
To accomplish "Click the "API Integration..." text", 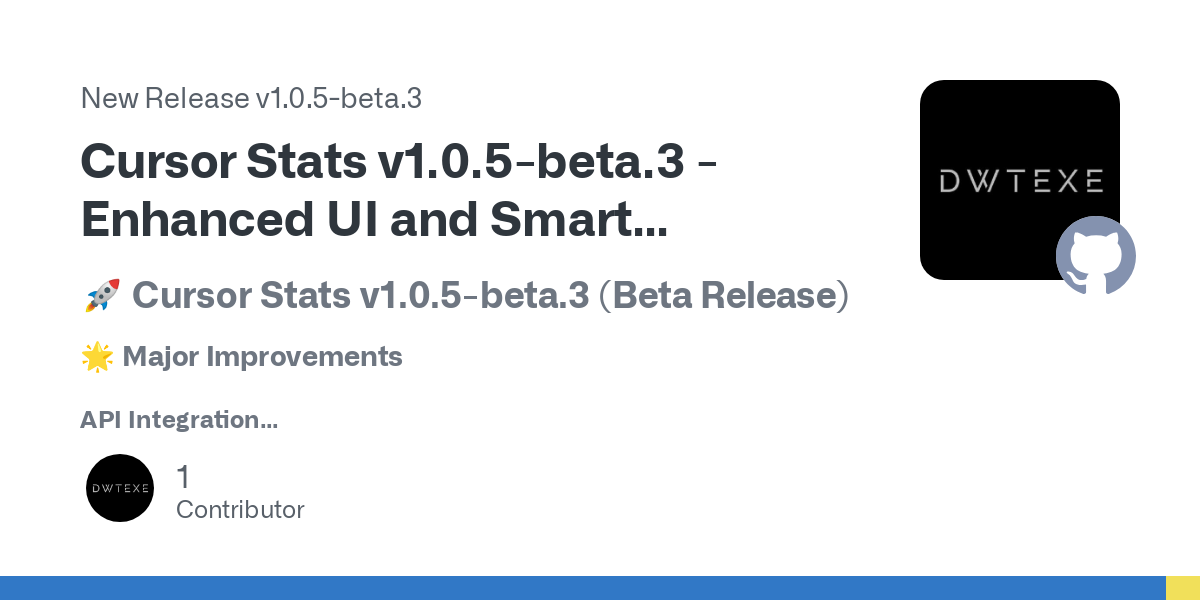I will tap(178, 420).
